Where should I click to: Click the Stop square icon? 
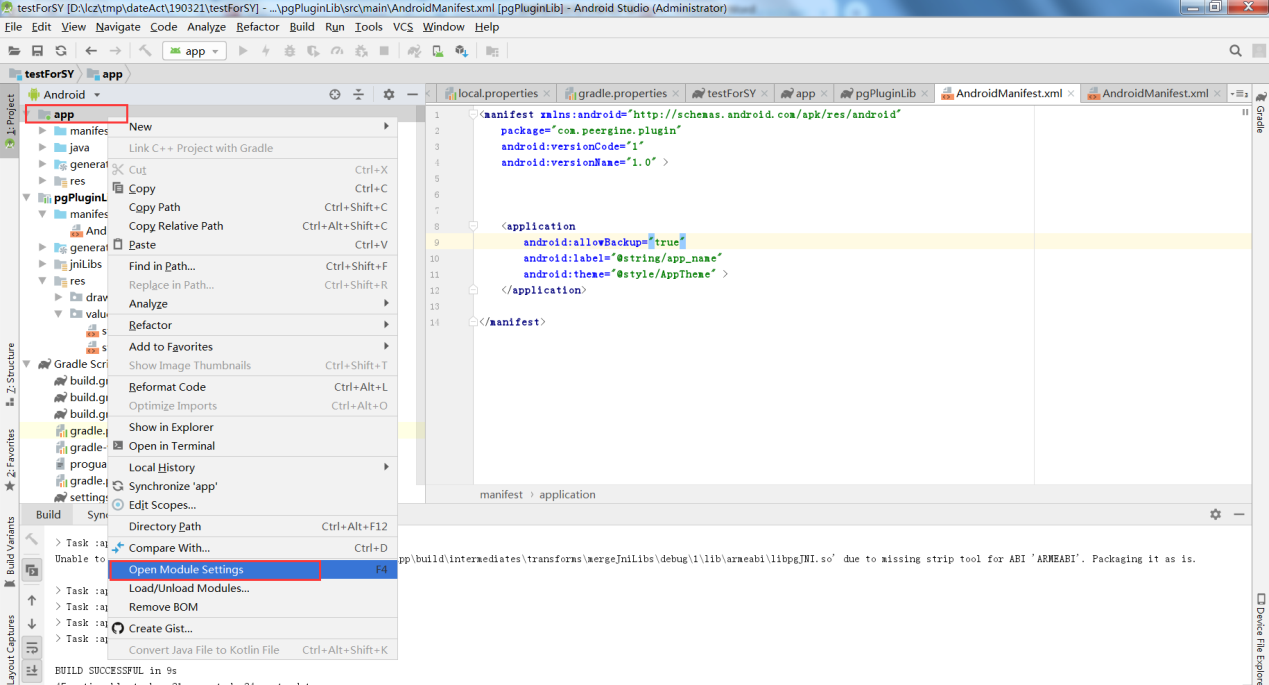(x=384, y=51)
